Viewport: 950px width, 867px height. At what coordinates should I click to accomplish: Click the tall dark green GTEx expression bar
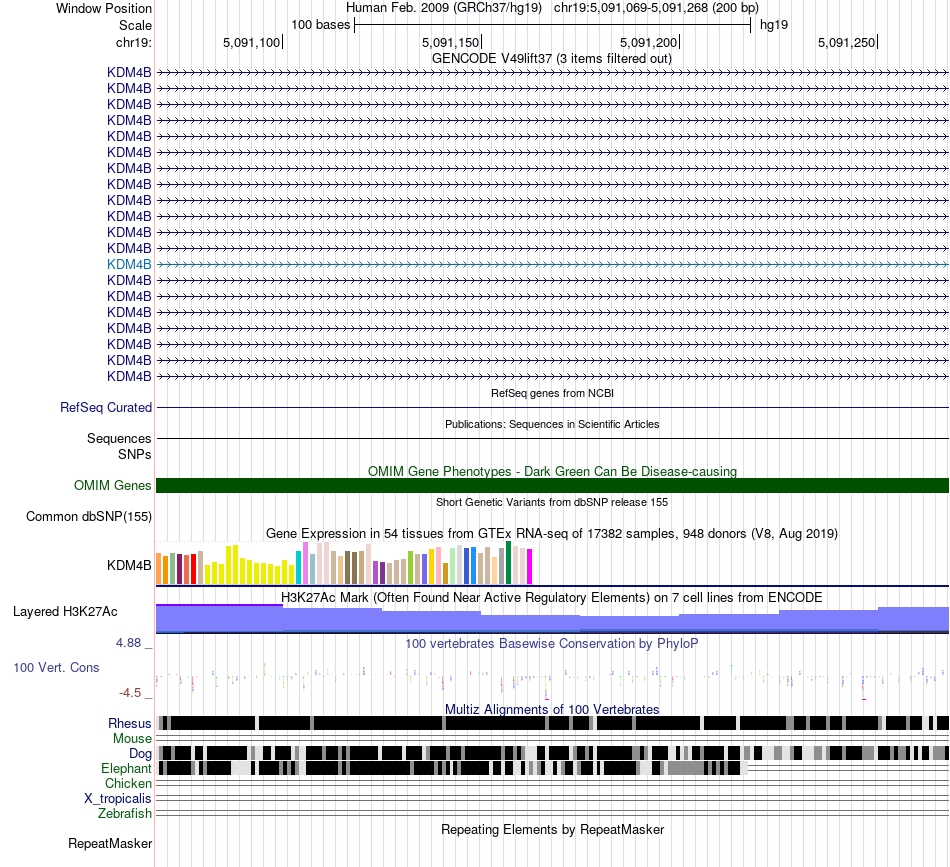(x=508, y=563)
